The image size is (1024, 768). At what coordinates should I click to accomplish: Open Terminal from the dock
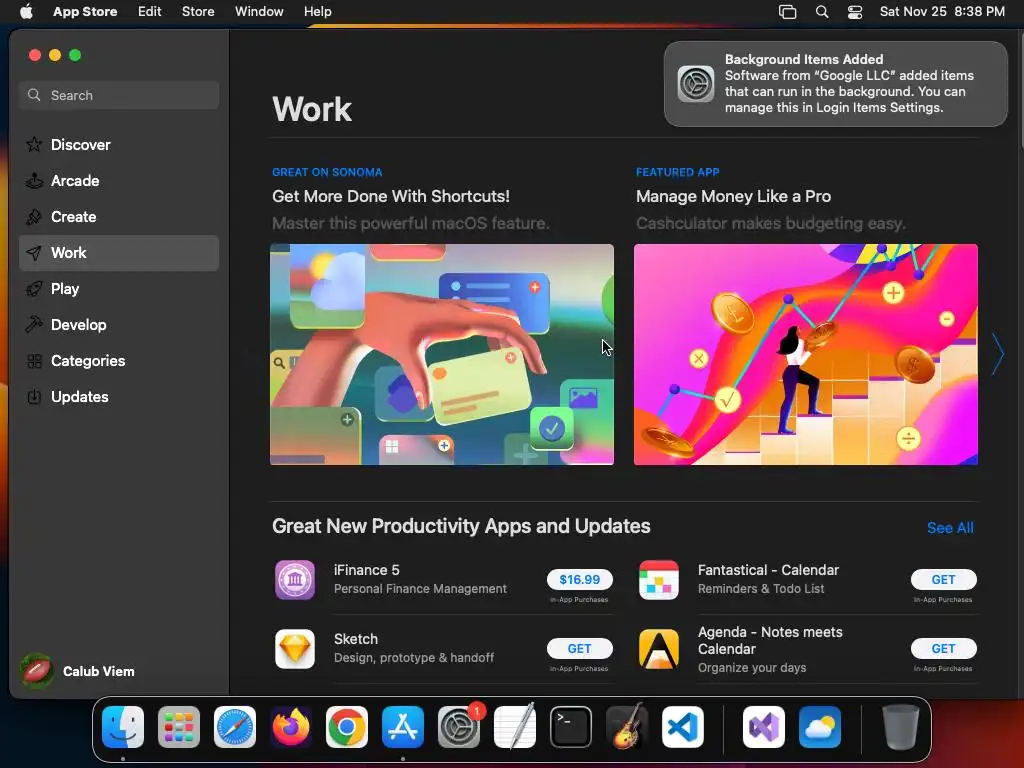571,726
